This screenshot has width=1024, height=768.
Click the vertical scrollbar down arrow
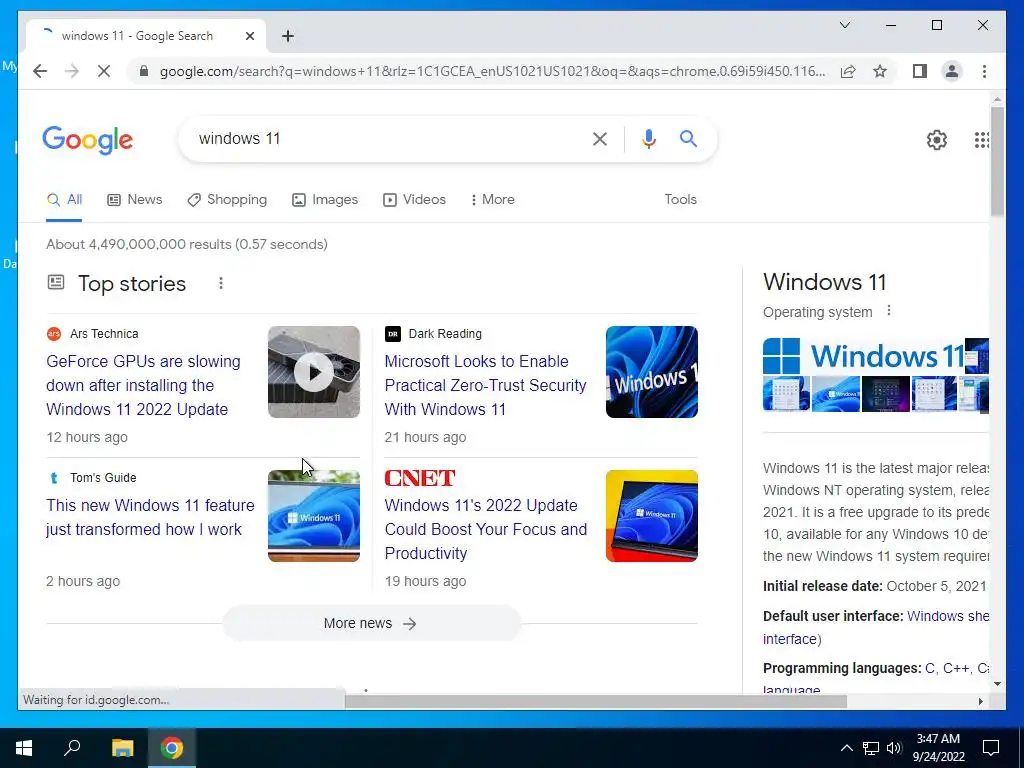(x=997, y=684)
